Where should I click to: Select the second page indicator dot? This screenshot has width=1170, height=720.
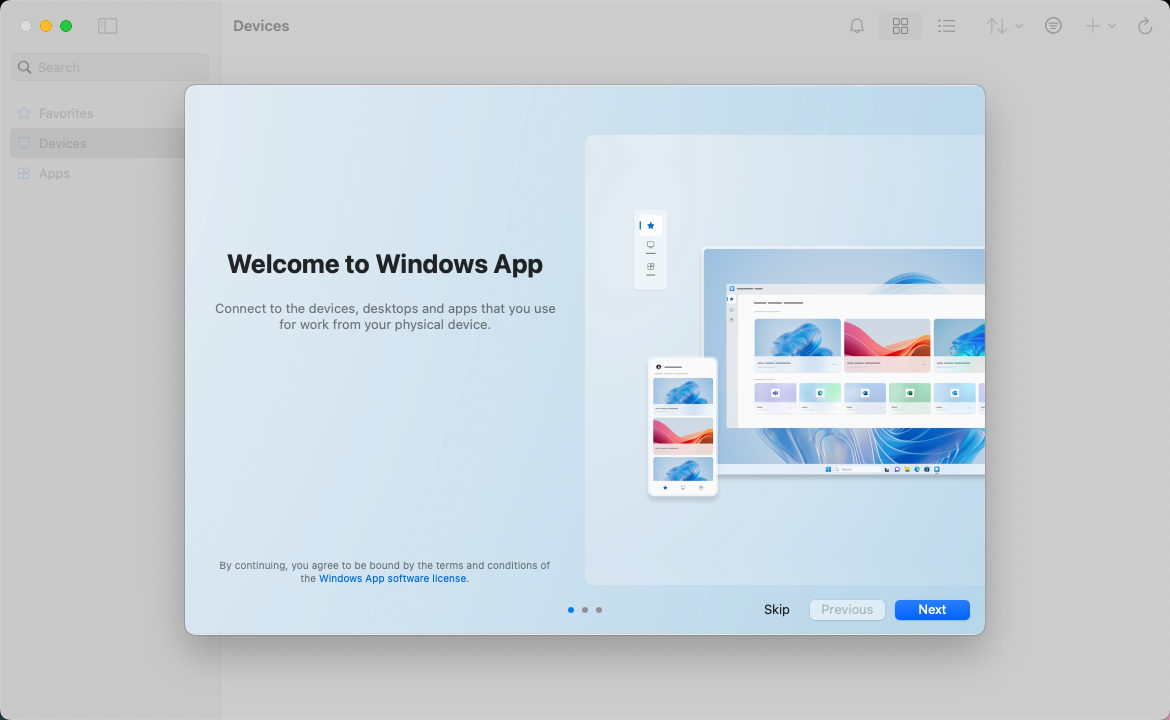click(x=585, y=610)
